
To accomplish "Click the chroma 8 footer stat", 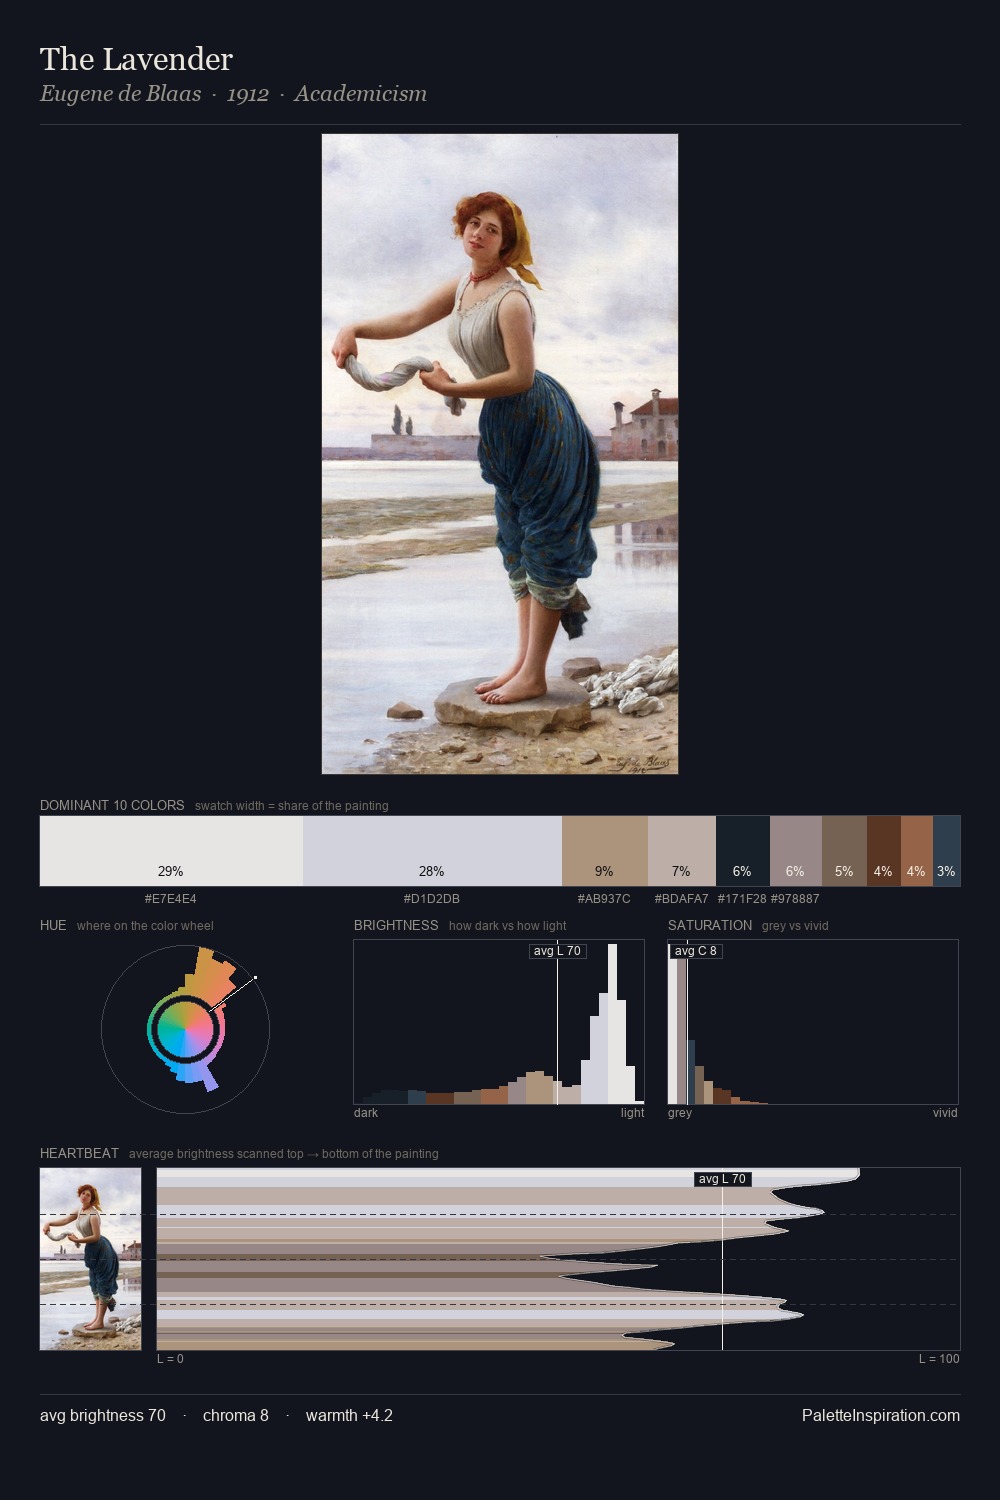I will point(236,1415).
